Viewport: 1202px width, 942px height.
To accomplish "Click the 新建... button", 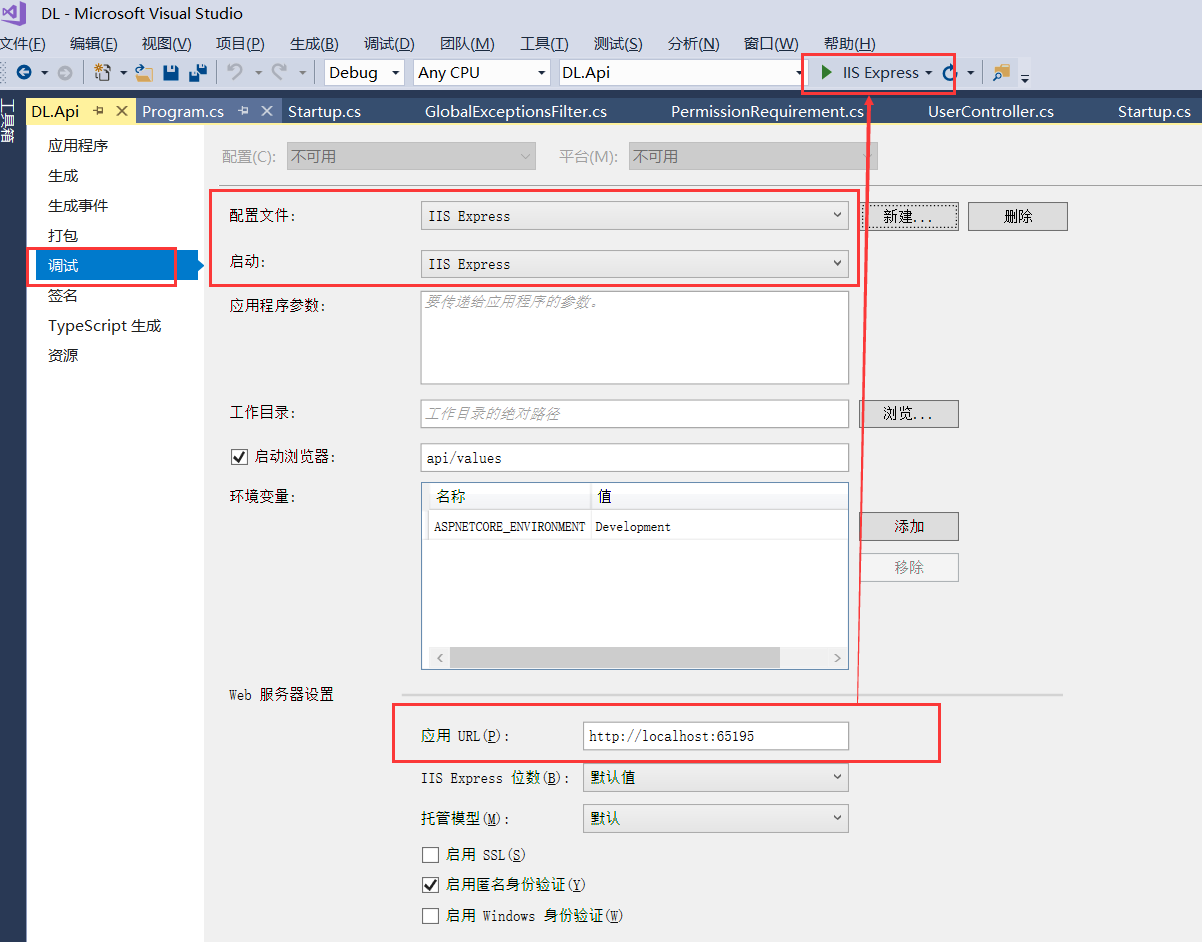I will click(x=909, y=216).
